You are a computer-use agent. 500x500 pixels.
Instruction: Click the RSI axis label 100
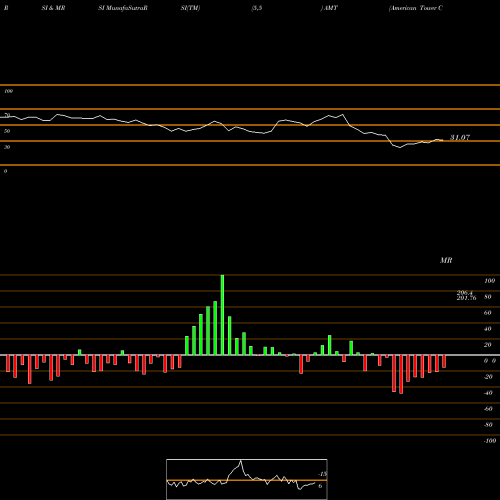pos(8,91)
